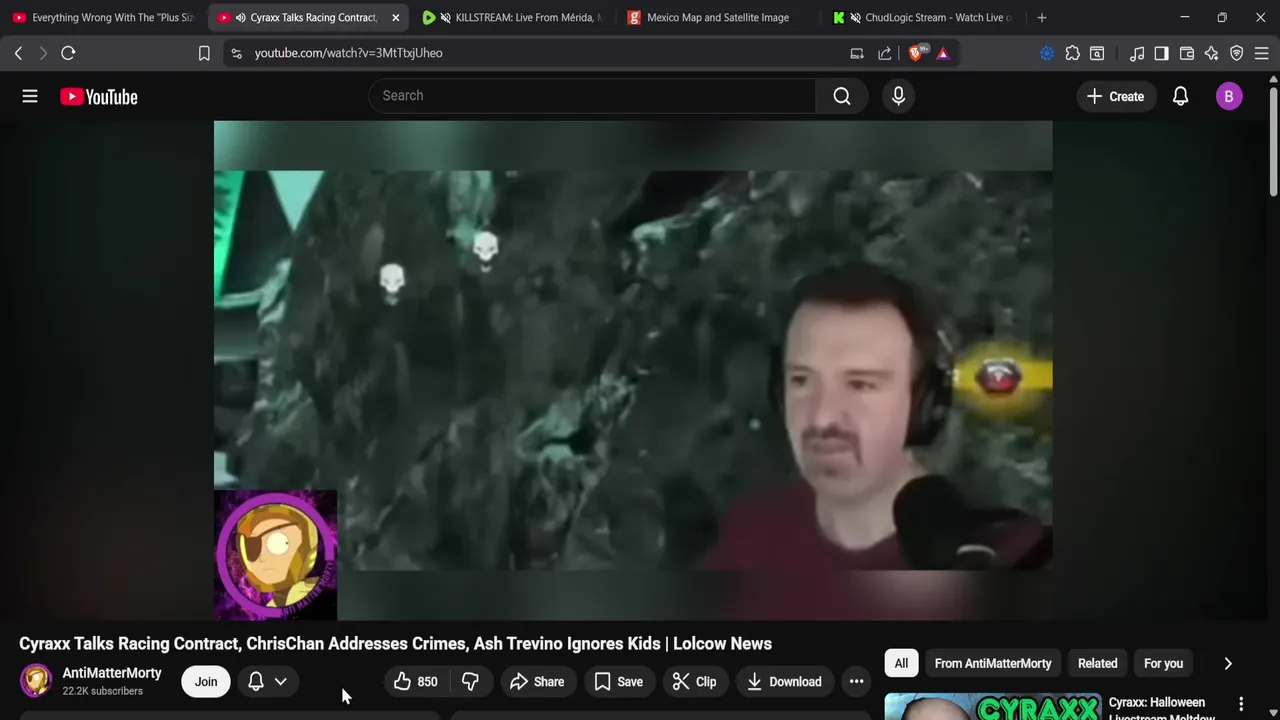View site information icon in address bar
Image resolution: width=1280 pixels, height=720 pixels.
236,53
